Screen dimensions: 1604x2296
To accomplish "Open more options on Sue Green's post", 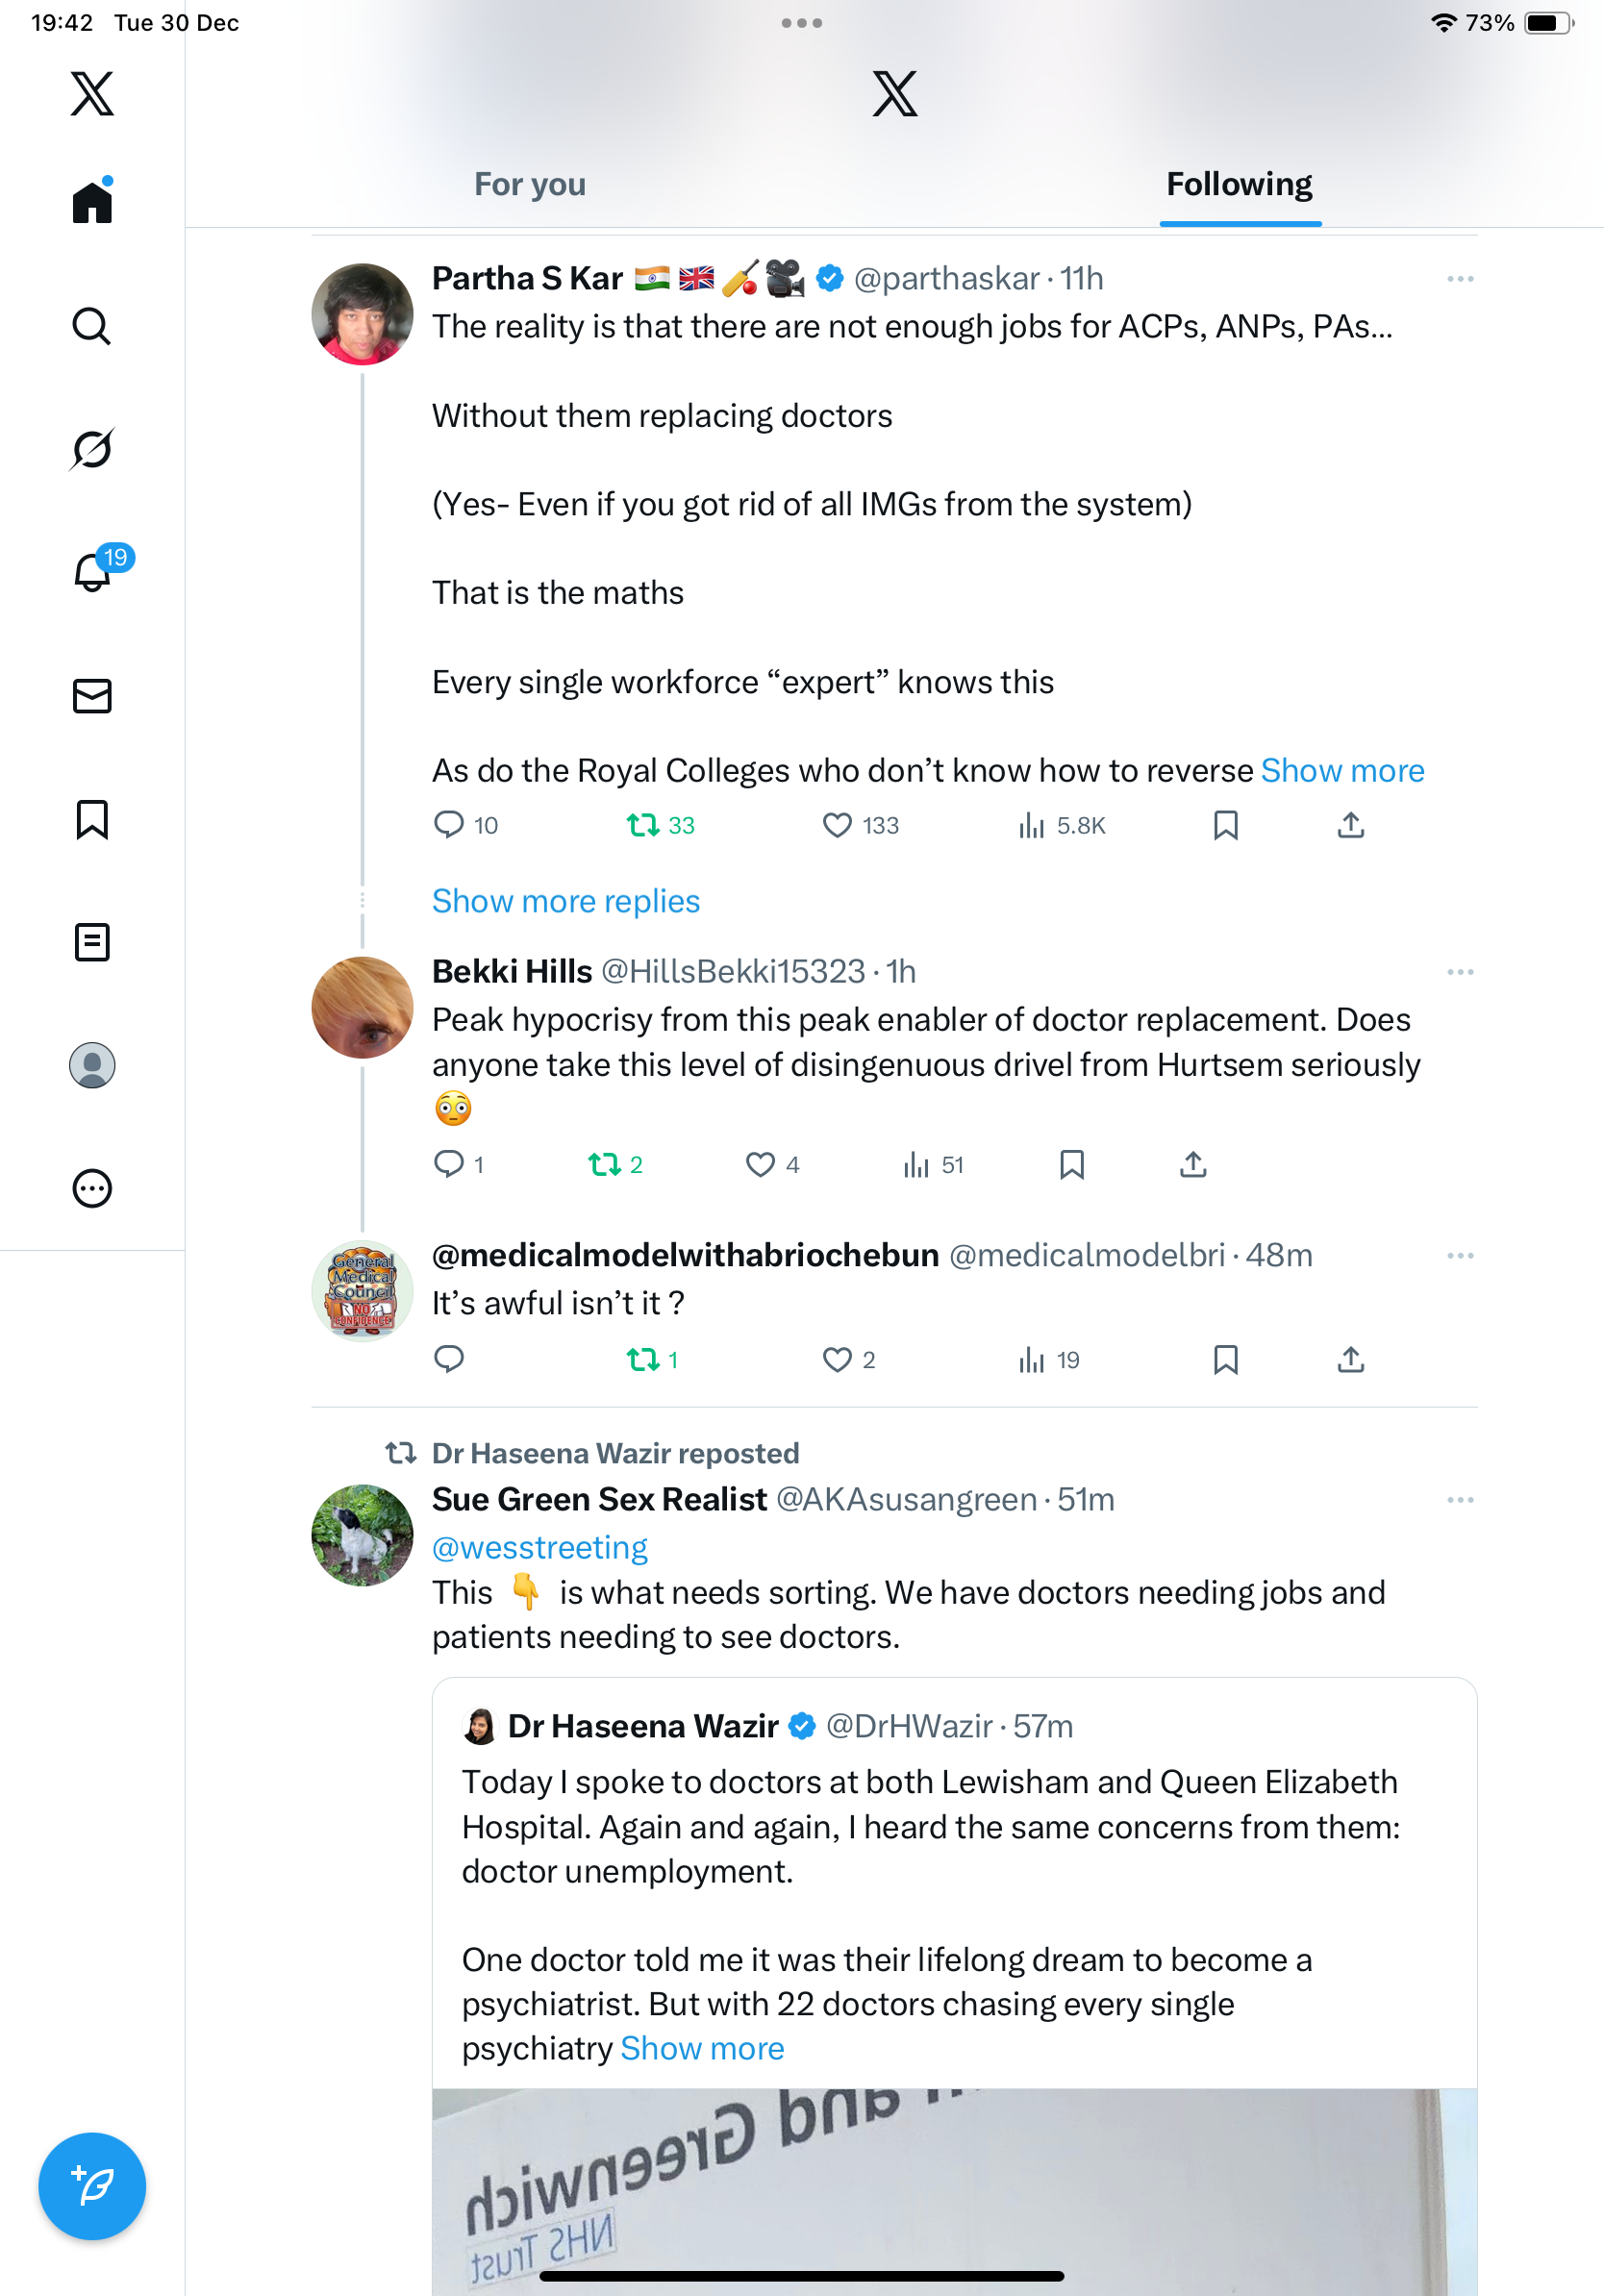I will click(1459, 1500).
